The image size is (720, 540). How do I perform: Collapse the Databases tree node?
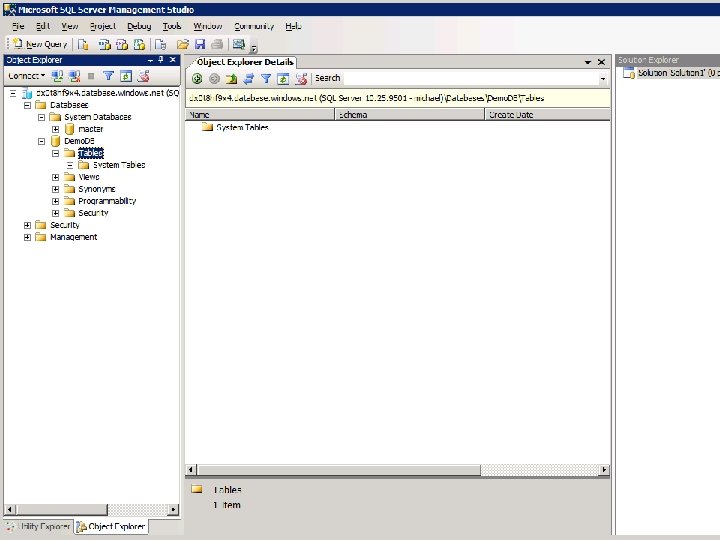27,105
